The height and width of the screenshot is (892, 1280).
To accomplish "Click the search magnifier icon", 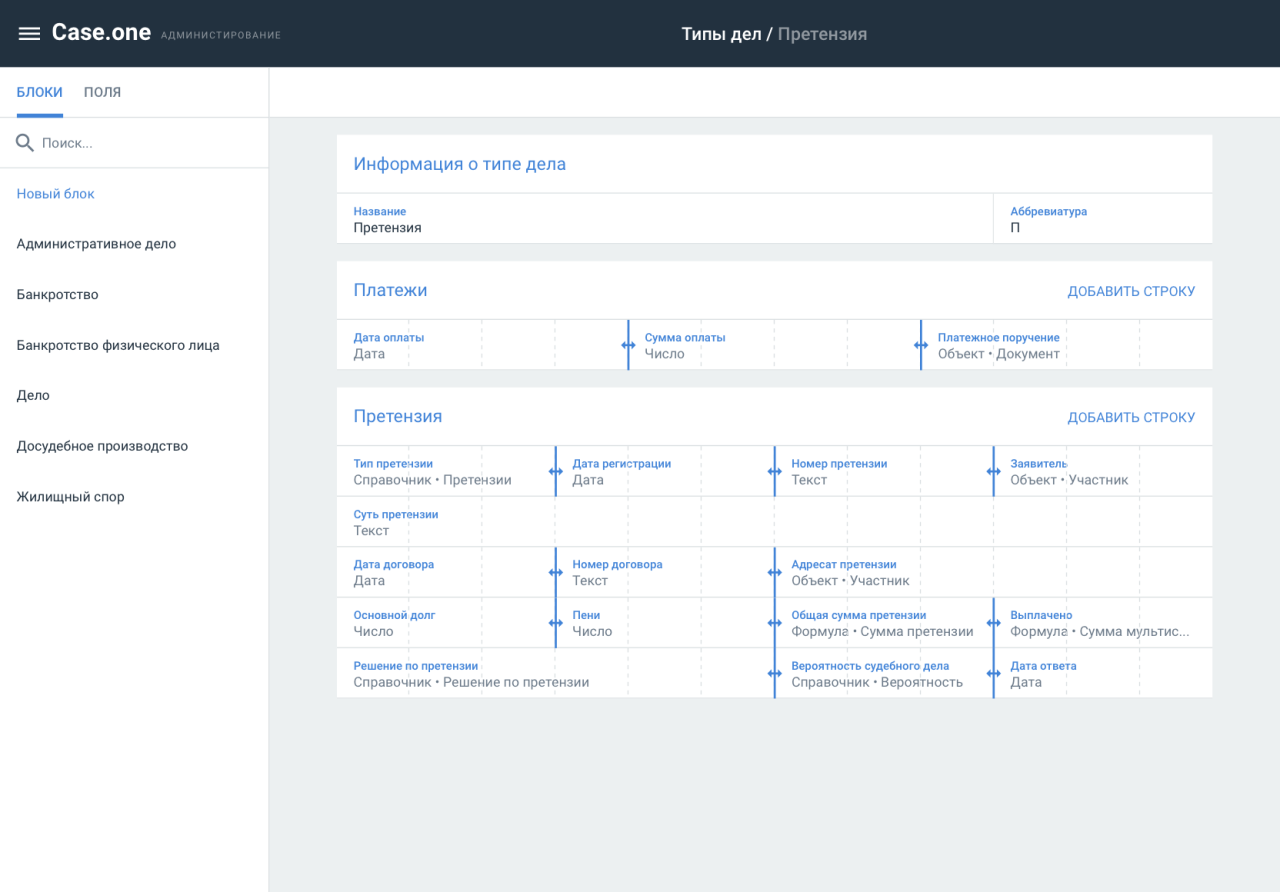I will (25, 143).
